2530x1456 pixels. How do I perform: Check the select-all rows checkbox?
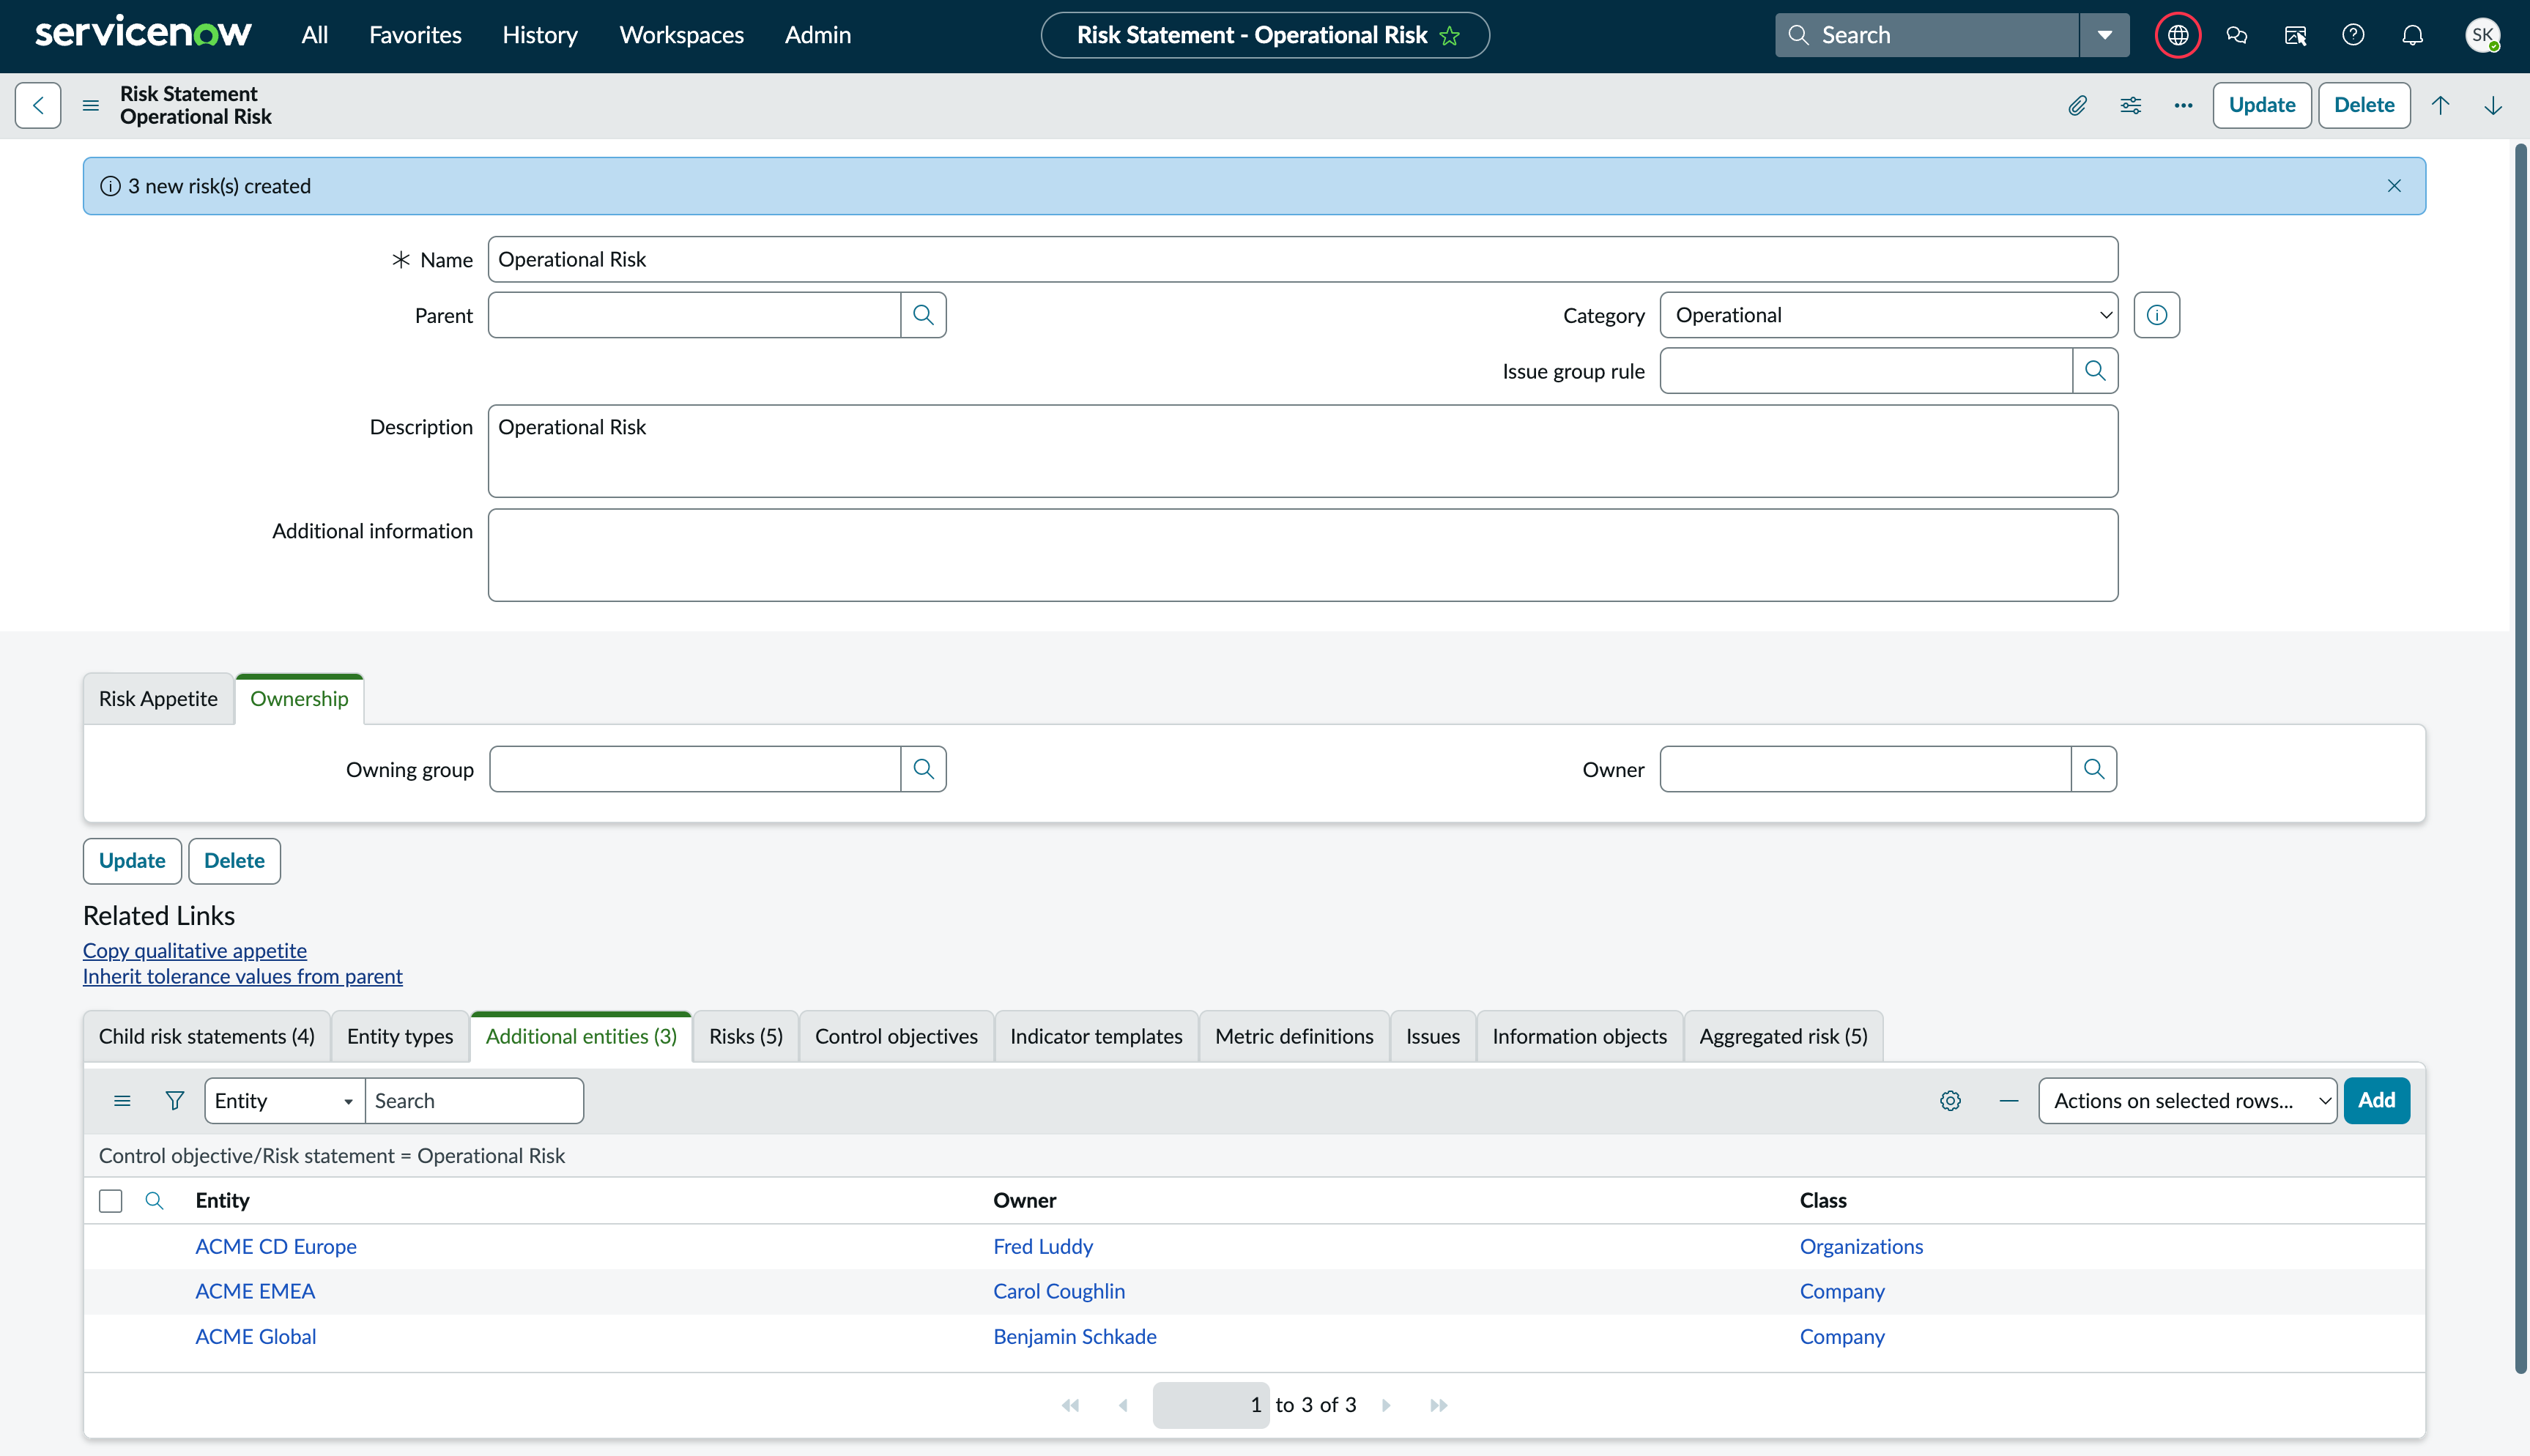111,1201
